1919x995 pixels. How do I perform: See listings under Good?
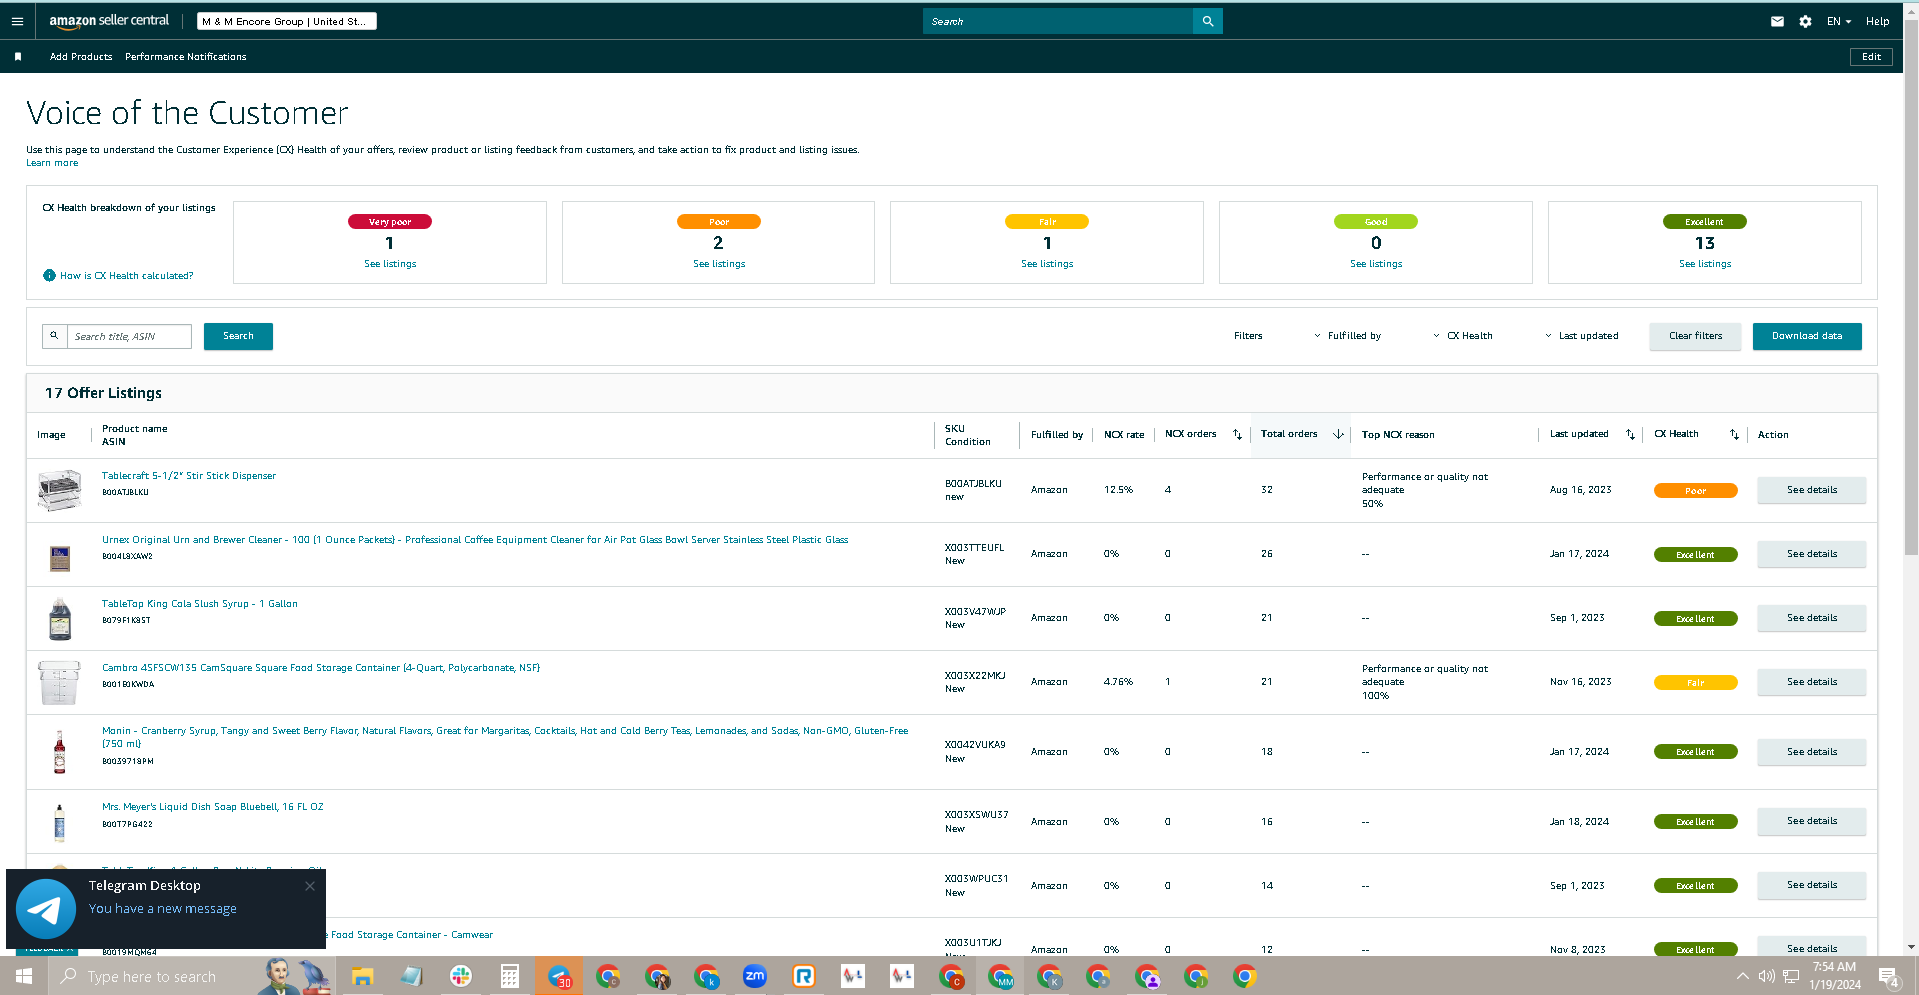[1376, 264]
